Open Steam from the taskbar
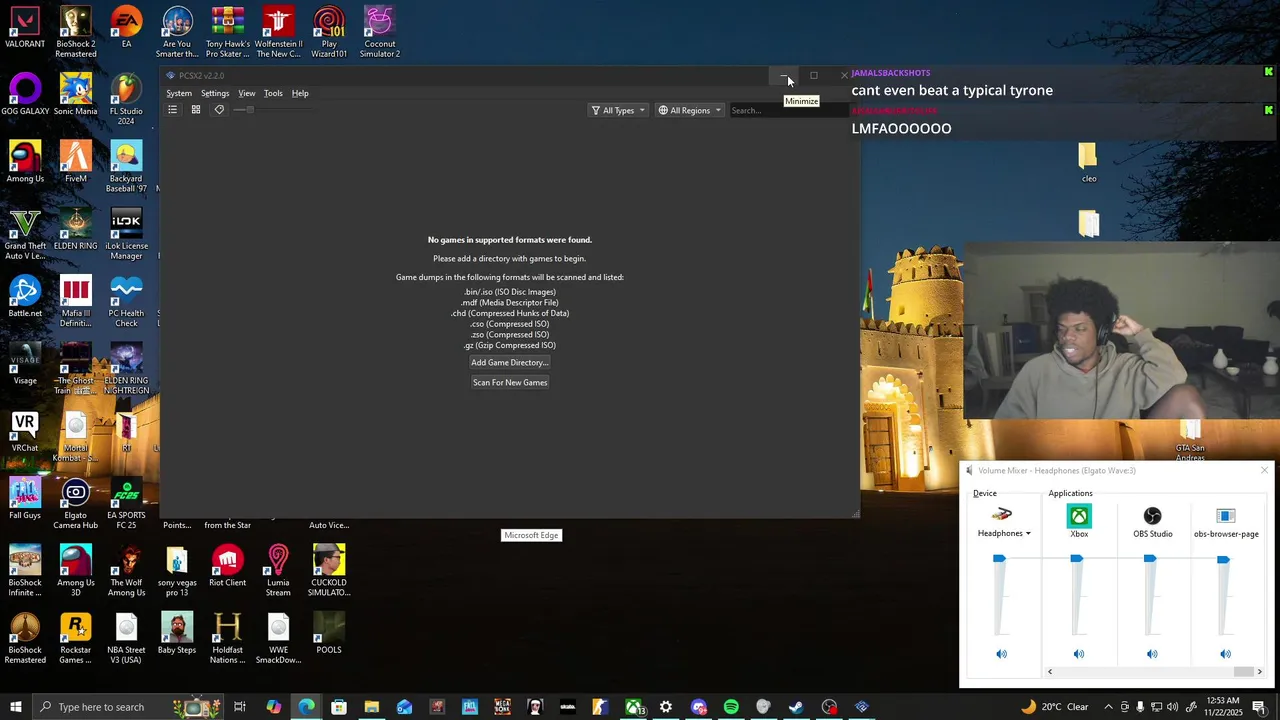The height and width of the screenshot is (720, 1280). pos(796,707)
